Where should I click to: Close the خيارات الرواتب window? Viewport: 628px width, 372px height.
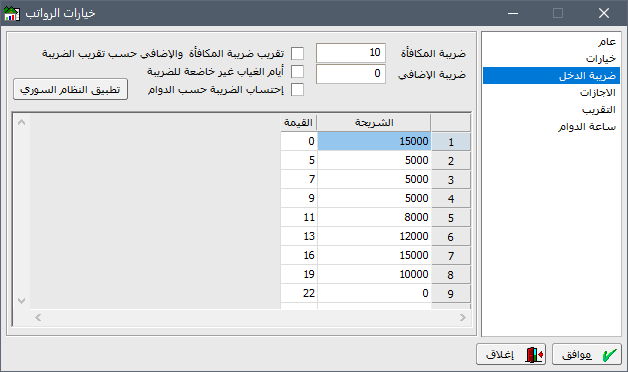[x=604, y=13]
